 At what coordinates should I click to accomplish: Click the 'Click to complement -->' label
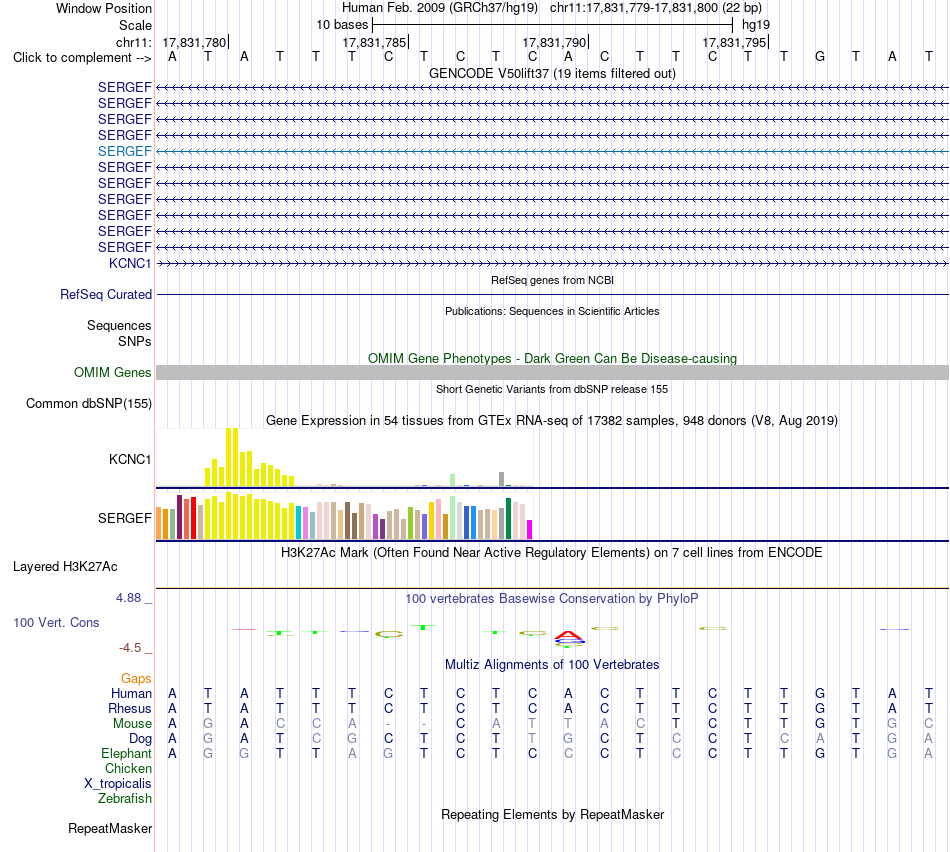(x=82, y=58)
